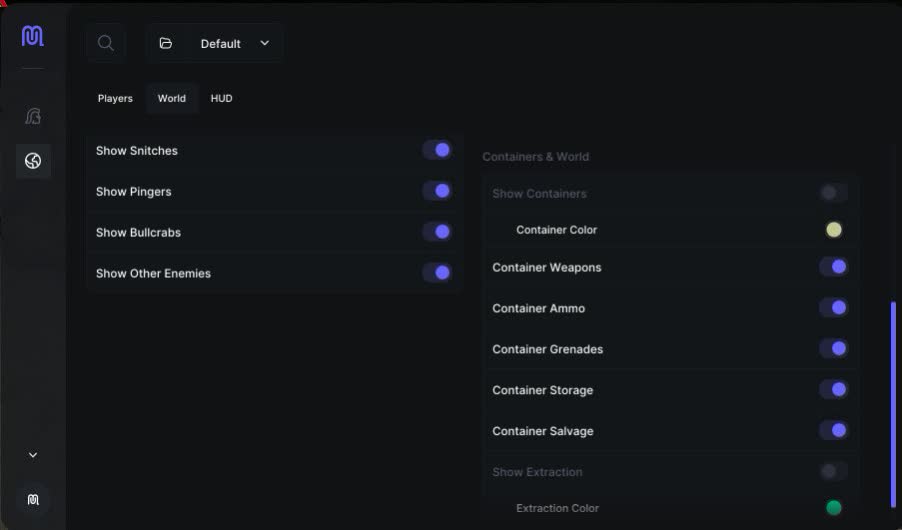
Task: Click the search magnifier icon
Action: coord(105,43)
